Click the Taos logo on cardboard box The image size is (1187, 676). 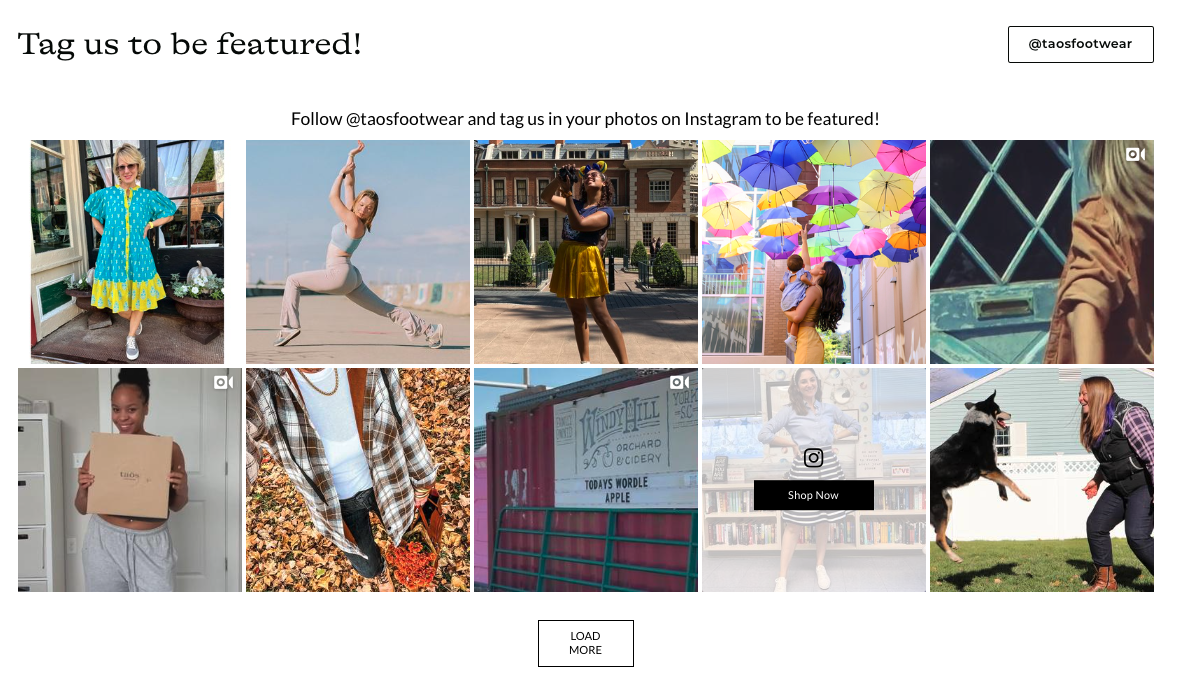[x=130, y=475]
